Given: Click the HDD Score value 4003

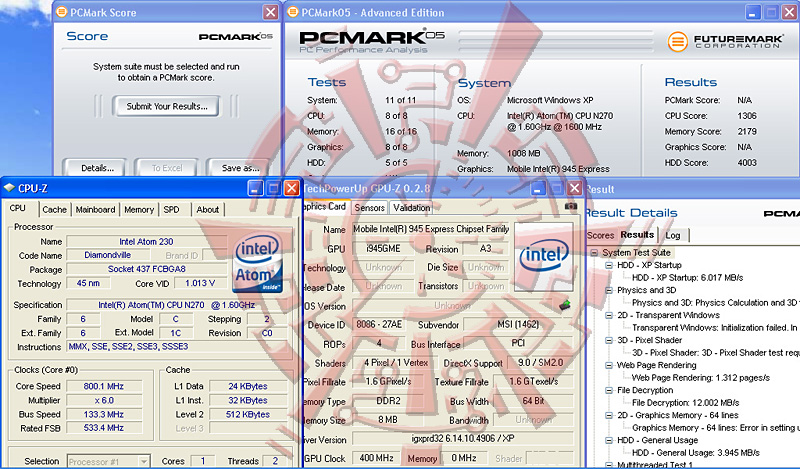Looking at the screenshot, I should (x=747, y=163).
